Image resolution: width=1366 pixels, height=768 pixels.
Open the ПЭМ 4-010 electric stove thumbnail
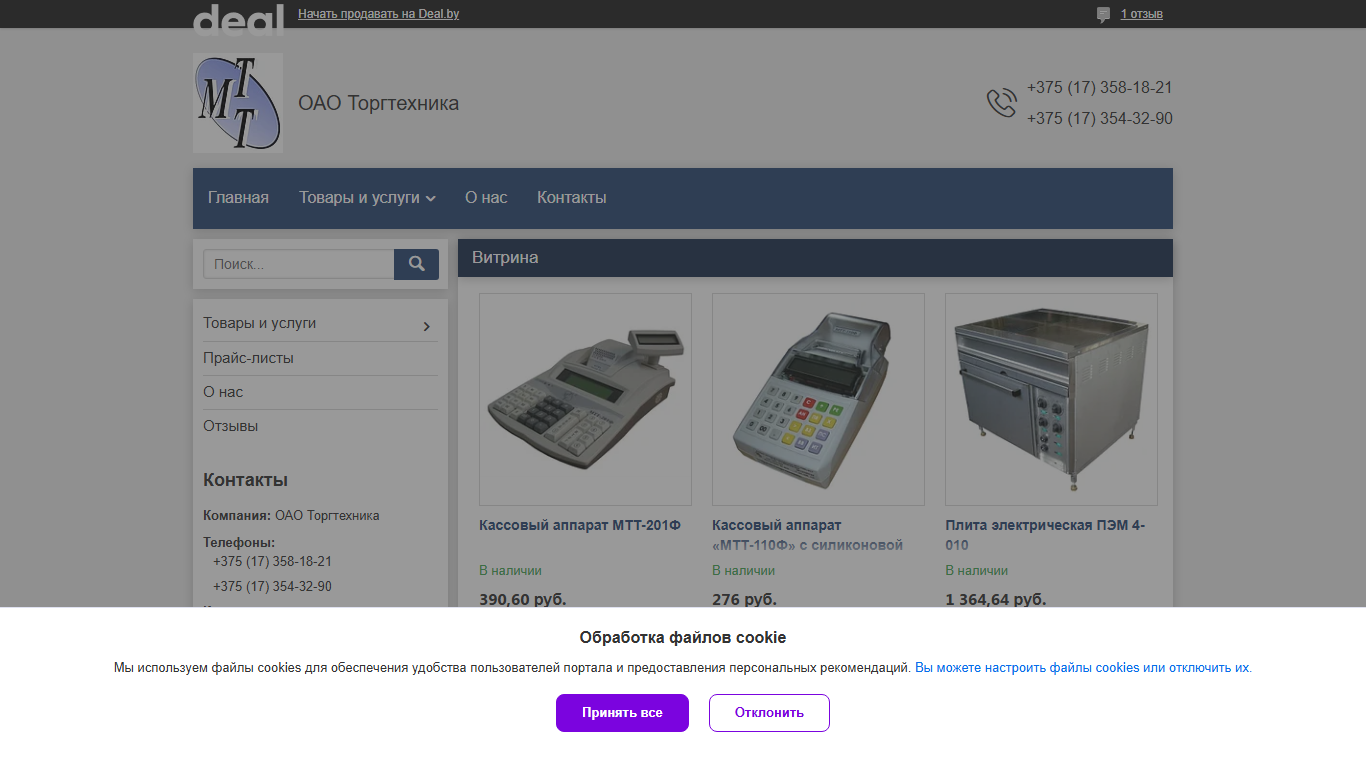1051,399
